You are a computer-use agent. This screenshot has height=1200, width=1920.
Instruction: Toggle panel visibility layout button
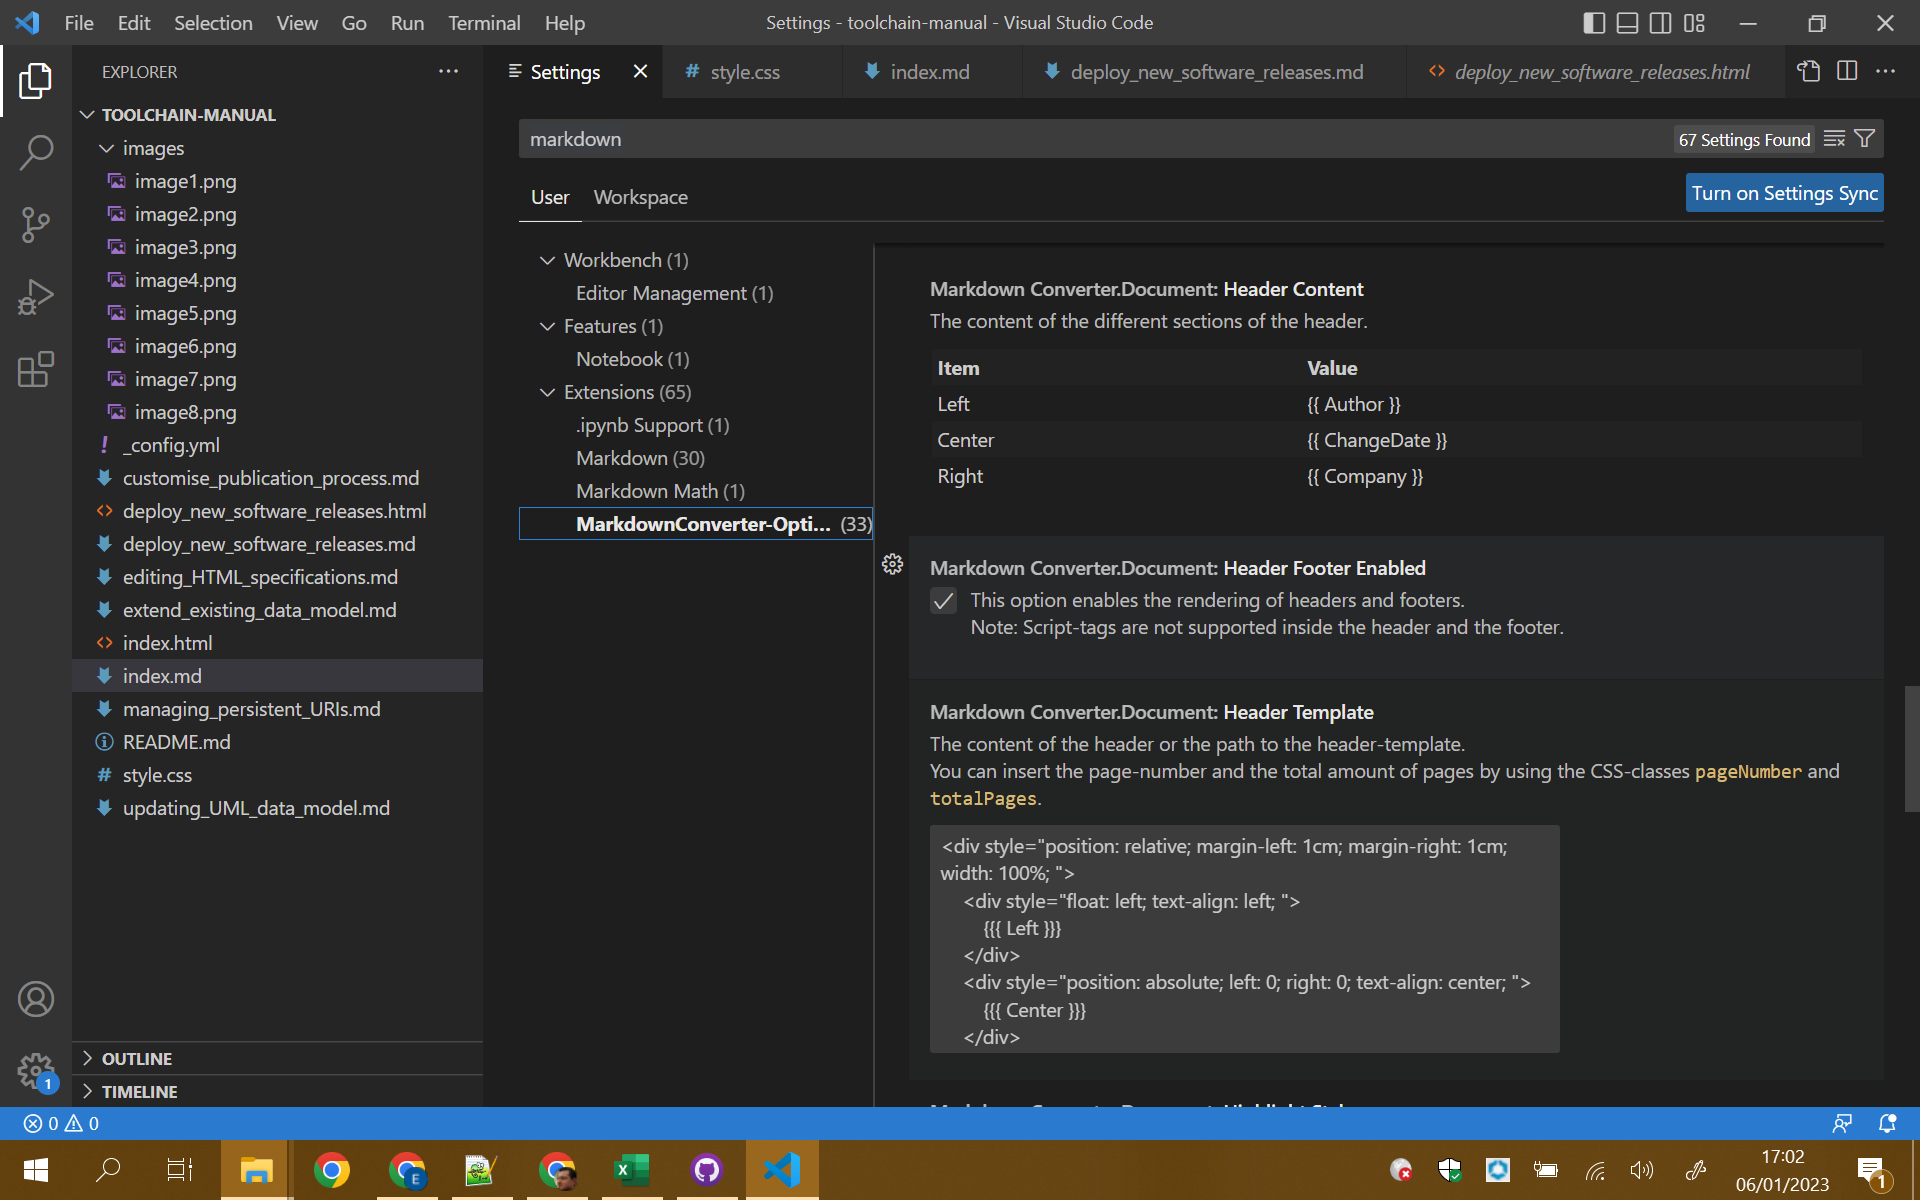1627,23
